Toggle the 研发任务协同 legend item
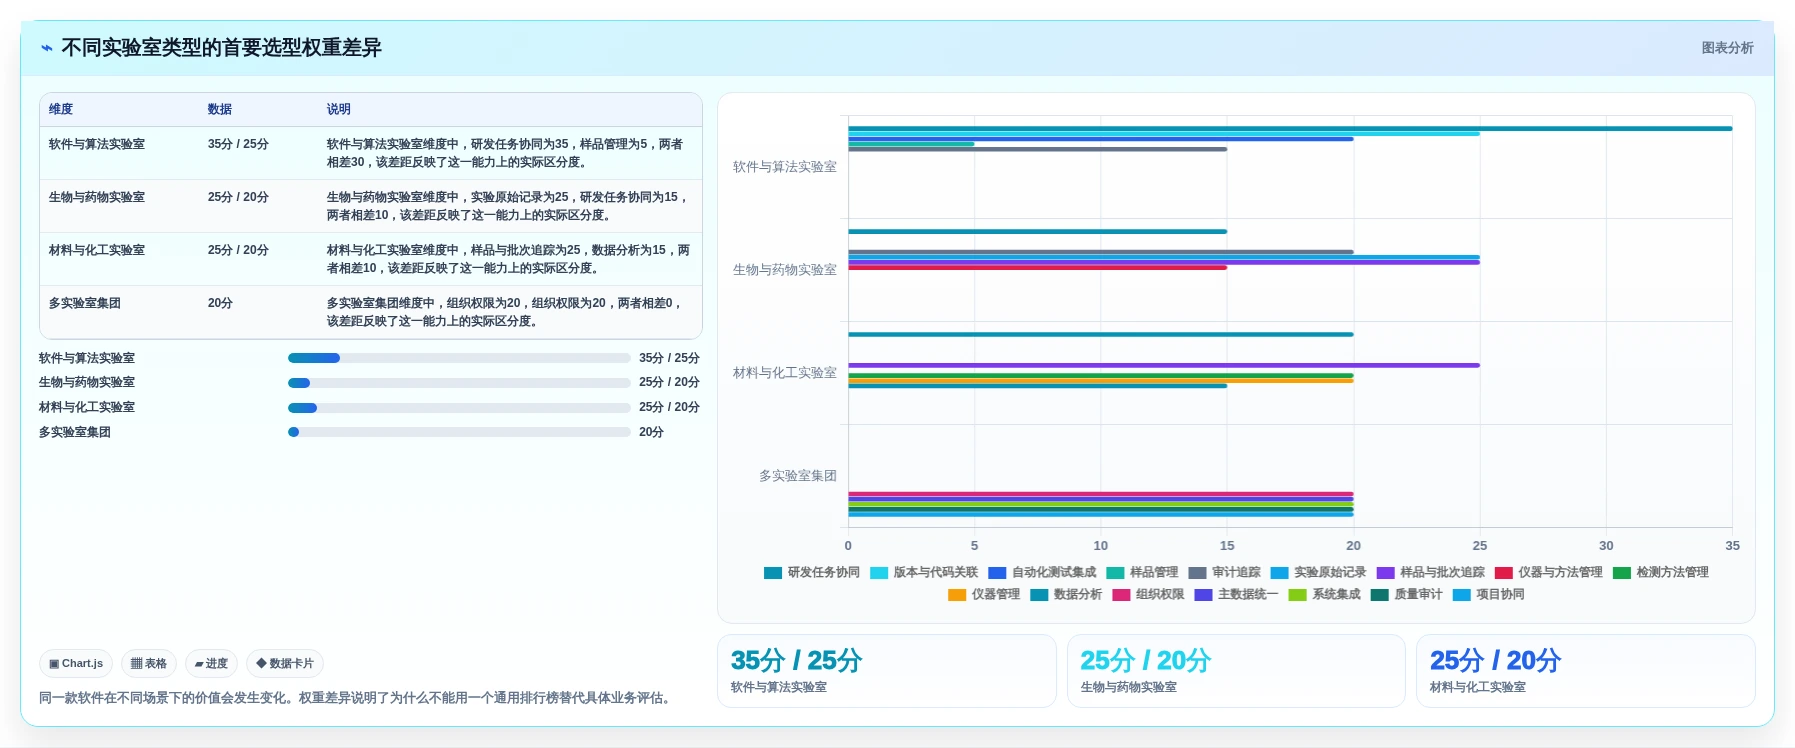1795x748 pixels. pyautogui.click(x=812, y=572)
